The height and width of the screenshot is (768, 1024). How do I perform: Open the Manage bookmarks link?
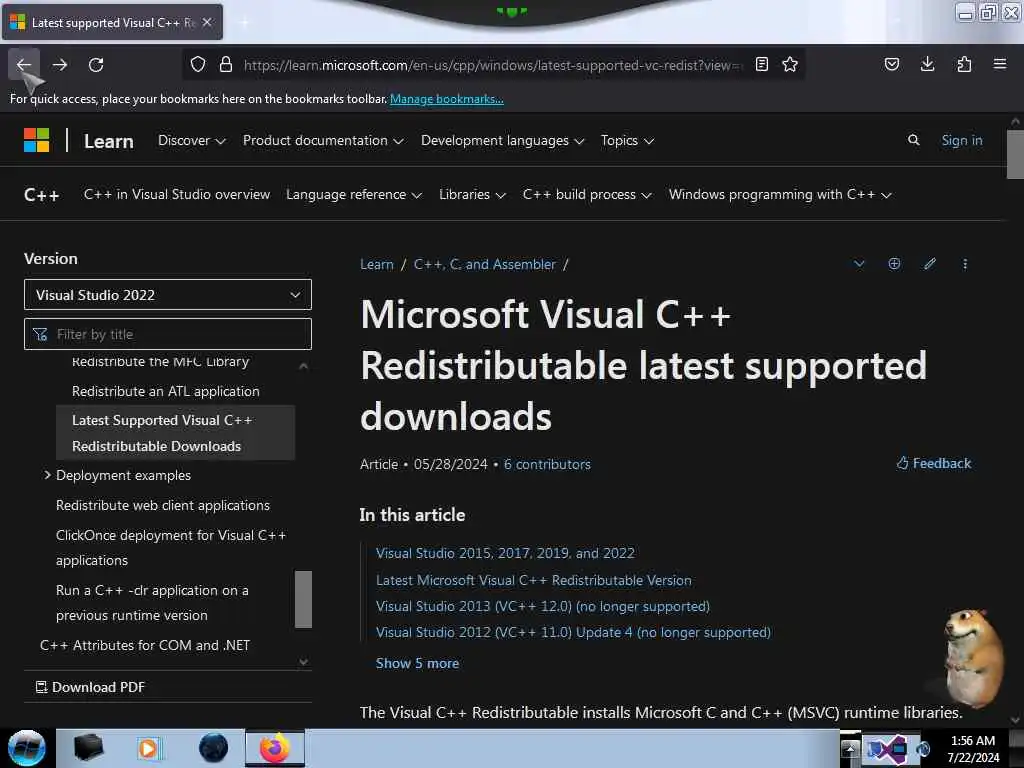tap(447, 99)
